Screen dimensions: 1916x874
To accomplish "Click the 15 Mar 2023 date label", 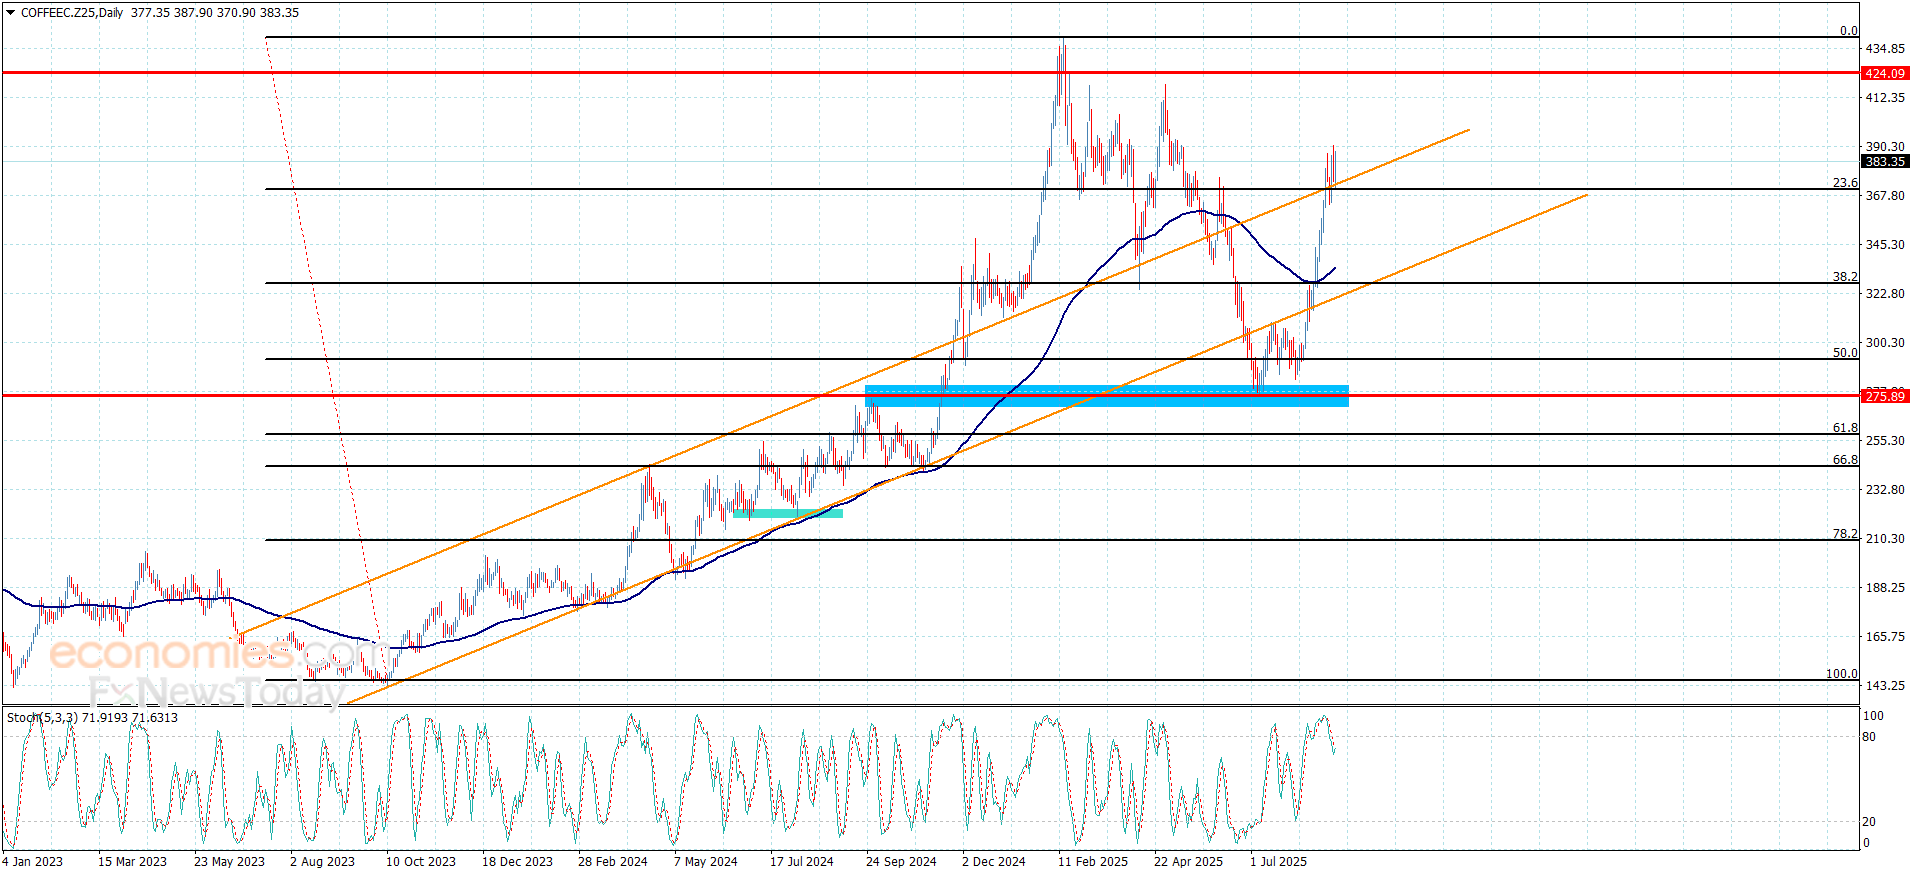I will point(132,861).
